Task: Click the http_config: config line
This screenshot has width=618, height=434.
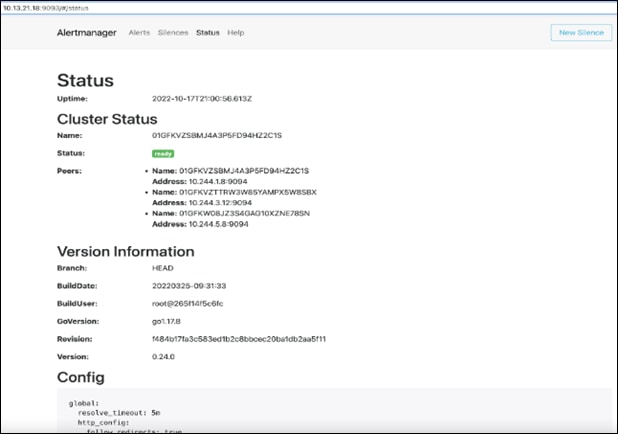Action: click(x=103, y=423)
